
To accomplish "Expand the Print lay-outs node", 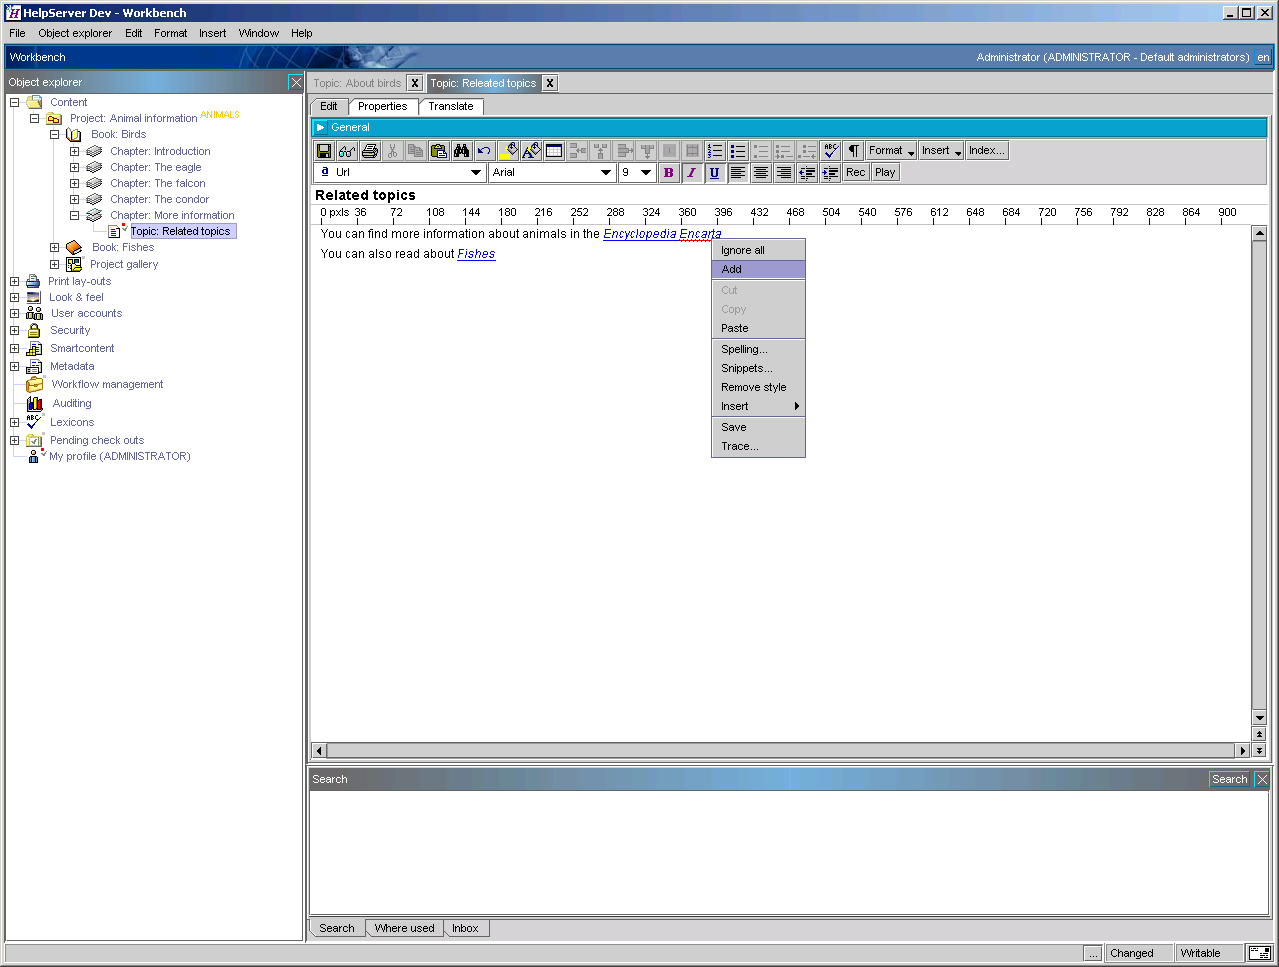I will coord(14,281).
